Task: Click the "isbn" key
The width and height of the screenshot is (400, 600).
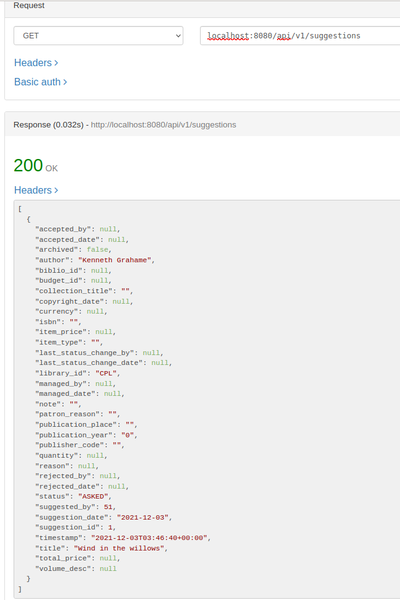Action: (x=50, y=322)
